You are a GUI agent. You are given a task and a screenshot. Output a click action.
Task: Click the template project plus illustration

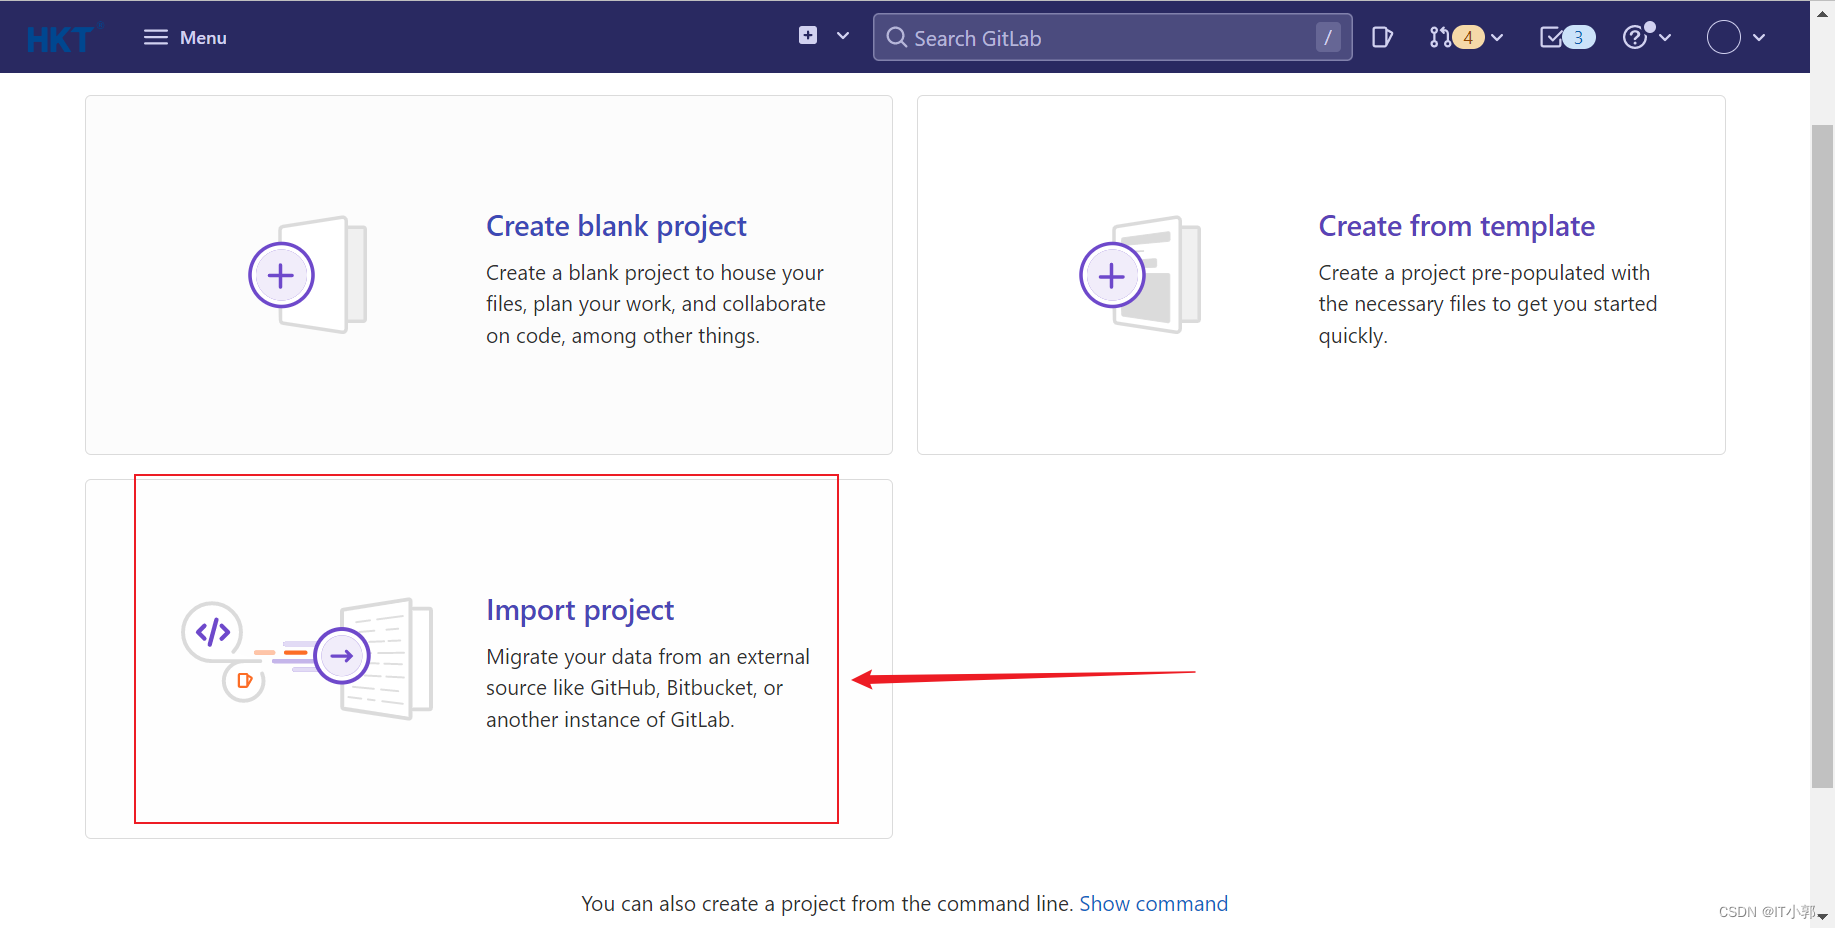coord(1140,274)
